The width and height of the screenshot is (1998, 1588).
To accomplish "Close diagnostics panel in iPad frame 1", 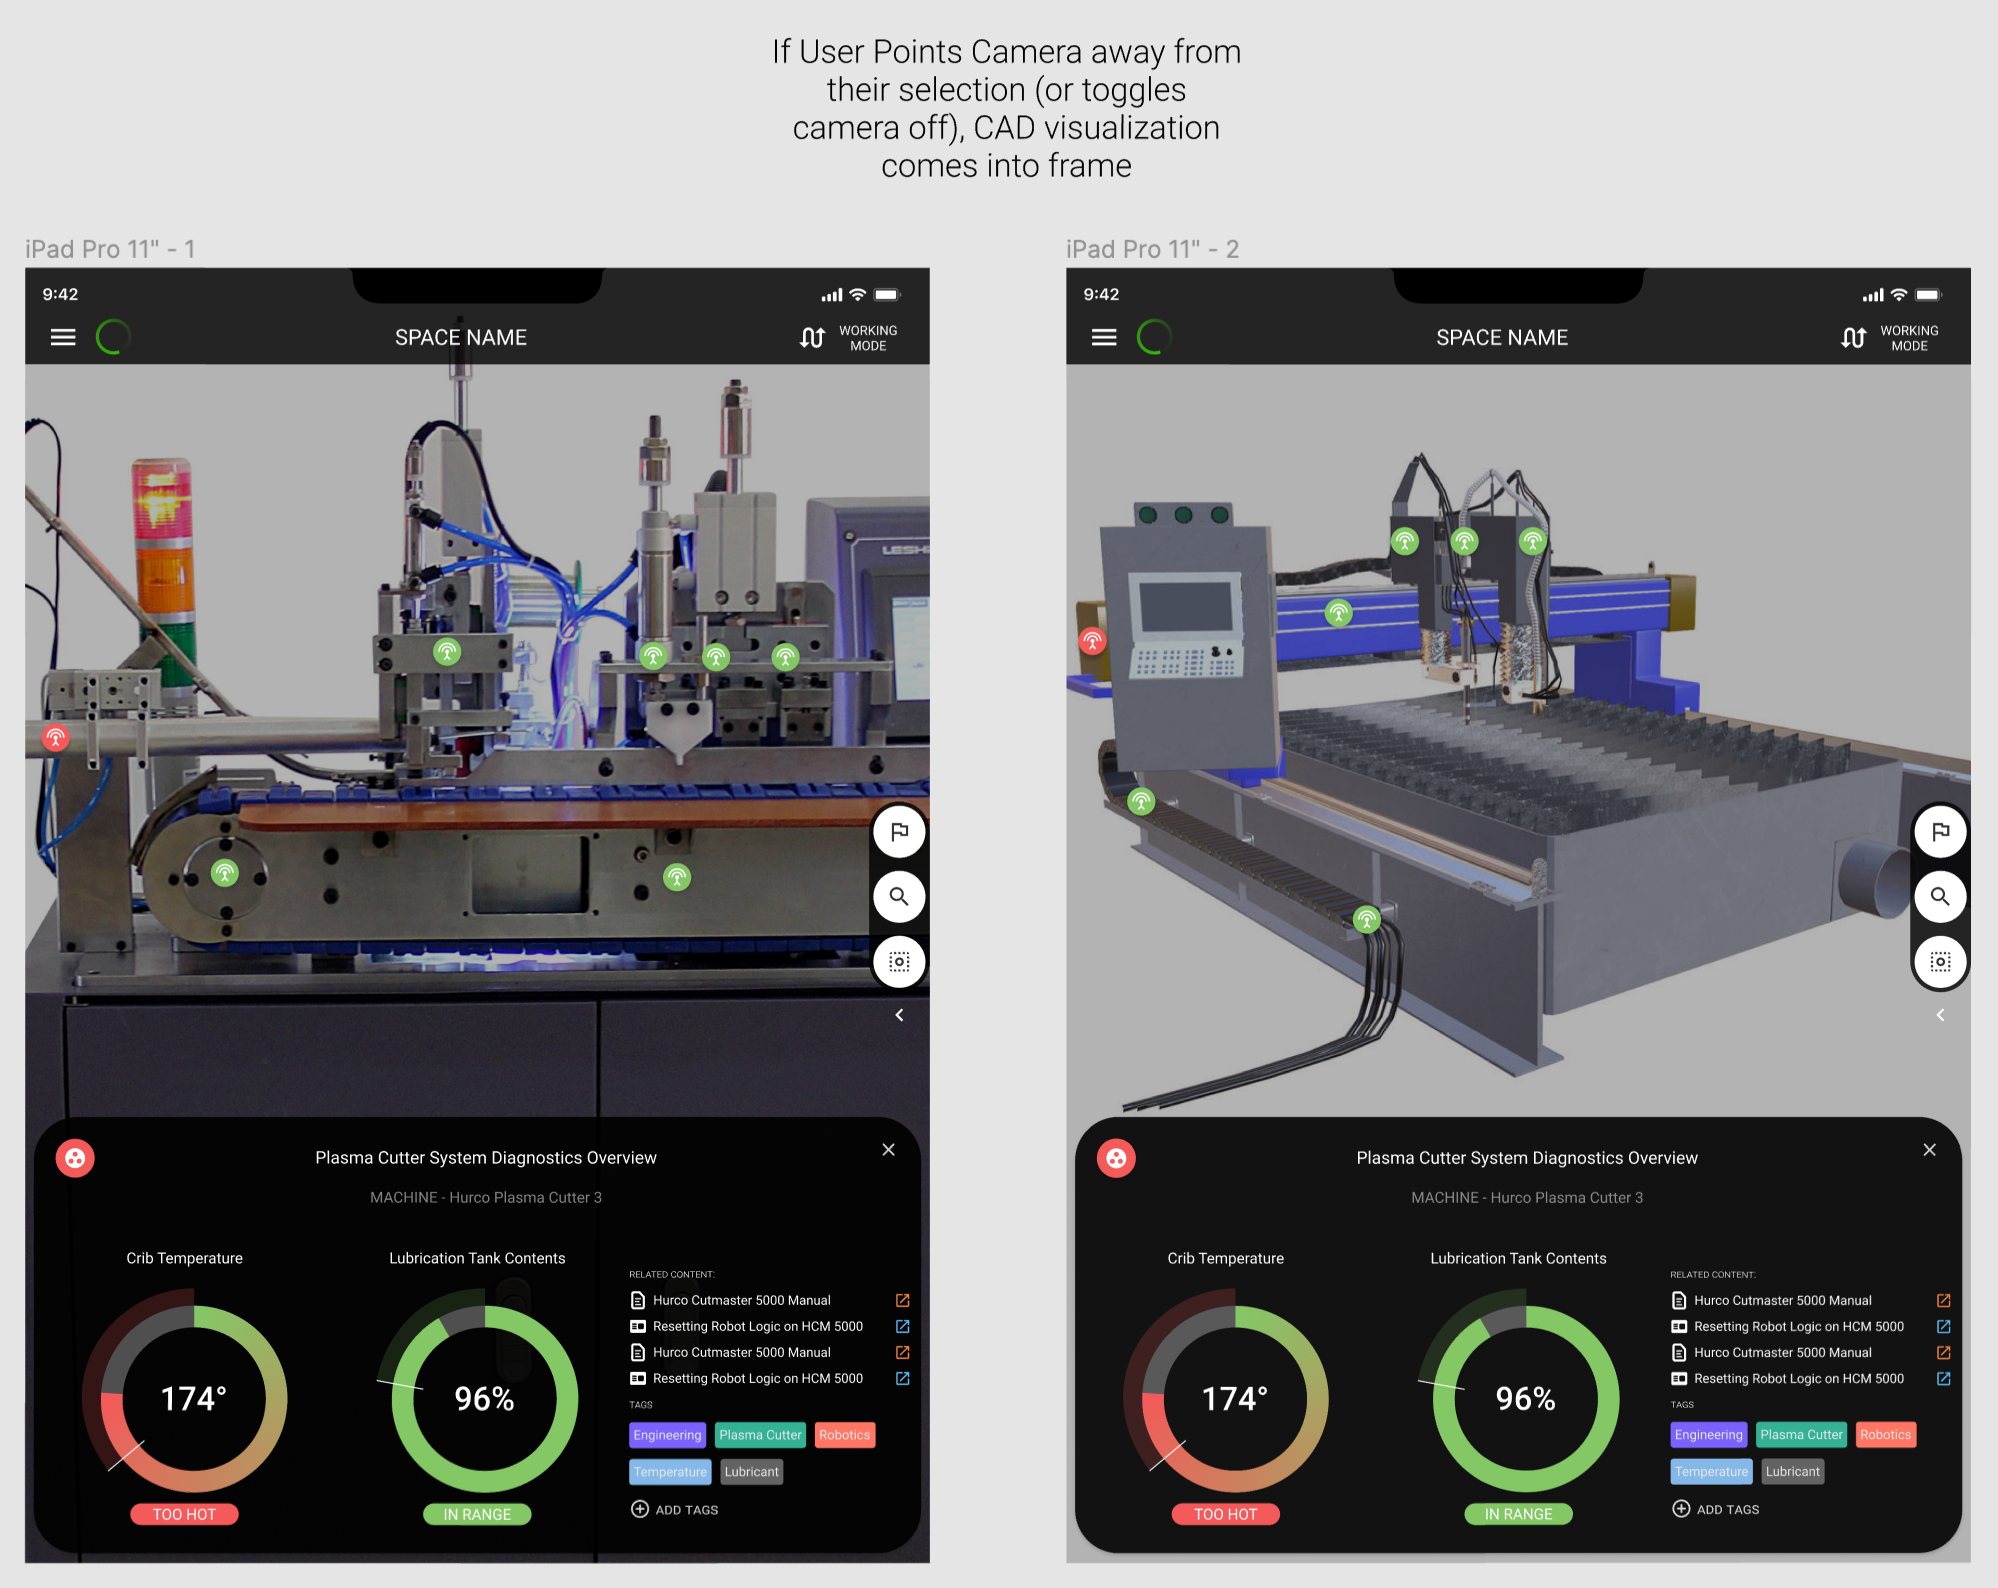I will pyautogui.click(x=888, y=1150).
